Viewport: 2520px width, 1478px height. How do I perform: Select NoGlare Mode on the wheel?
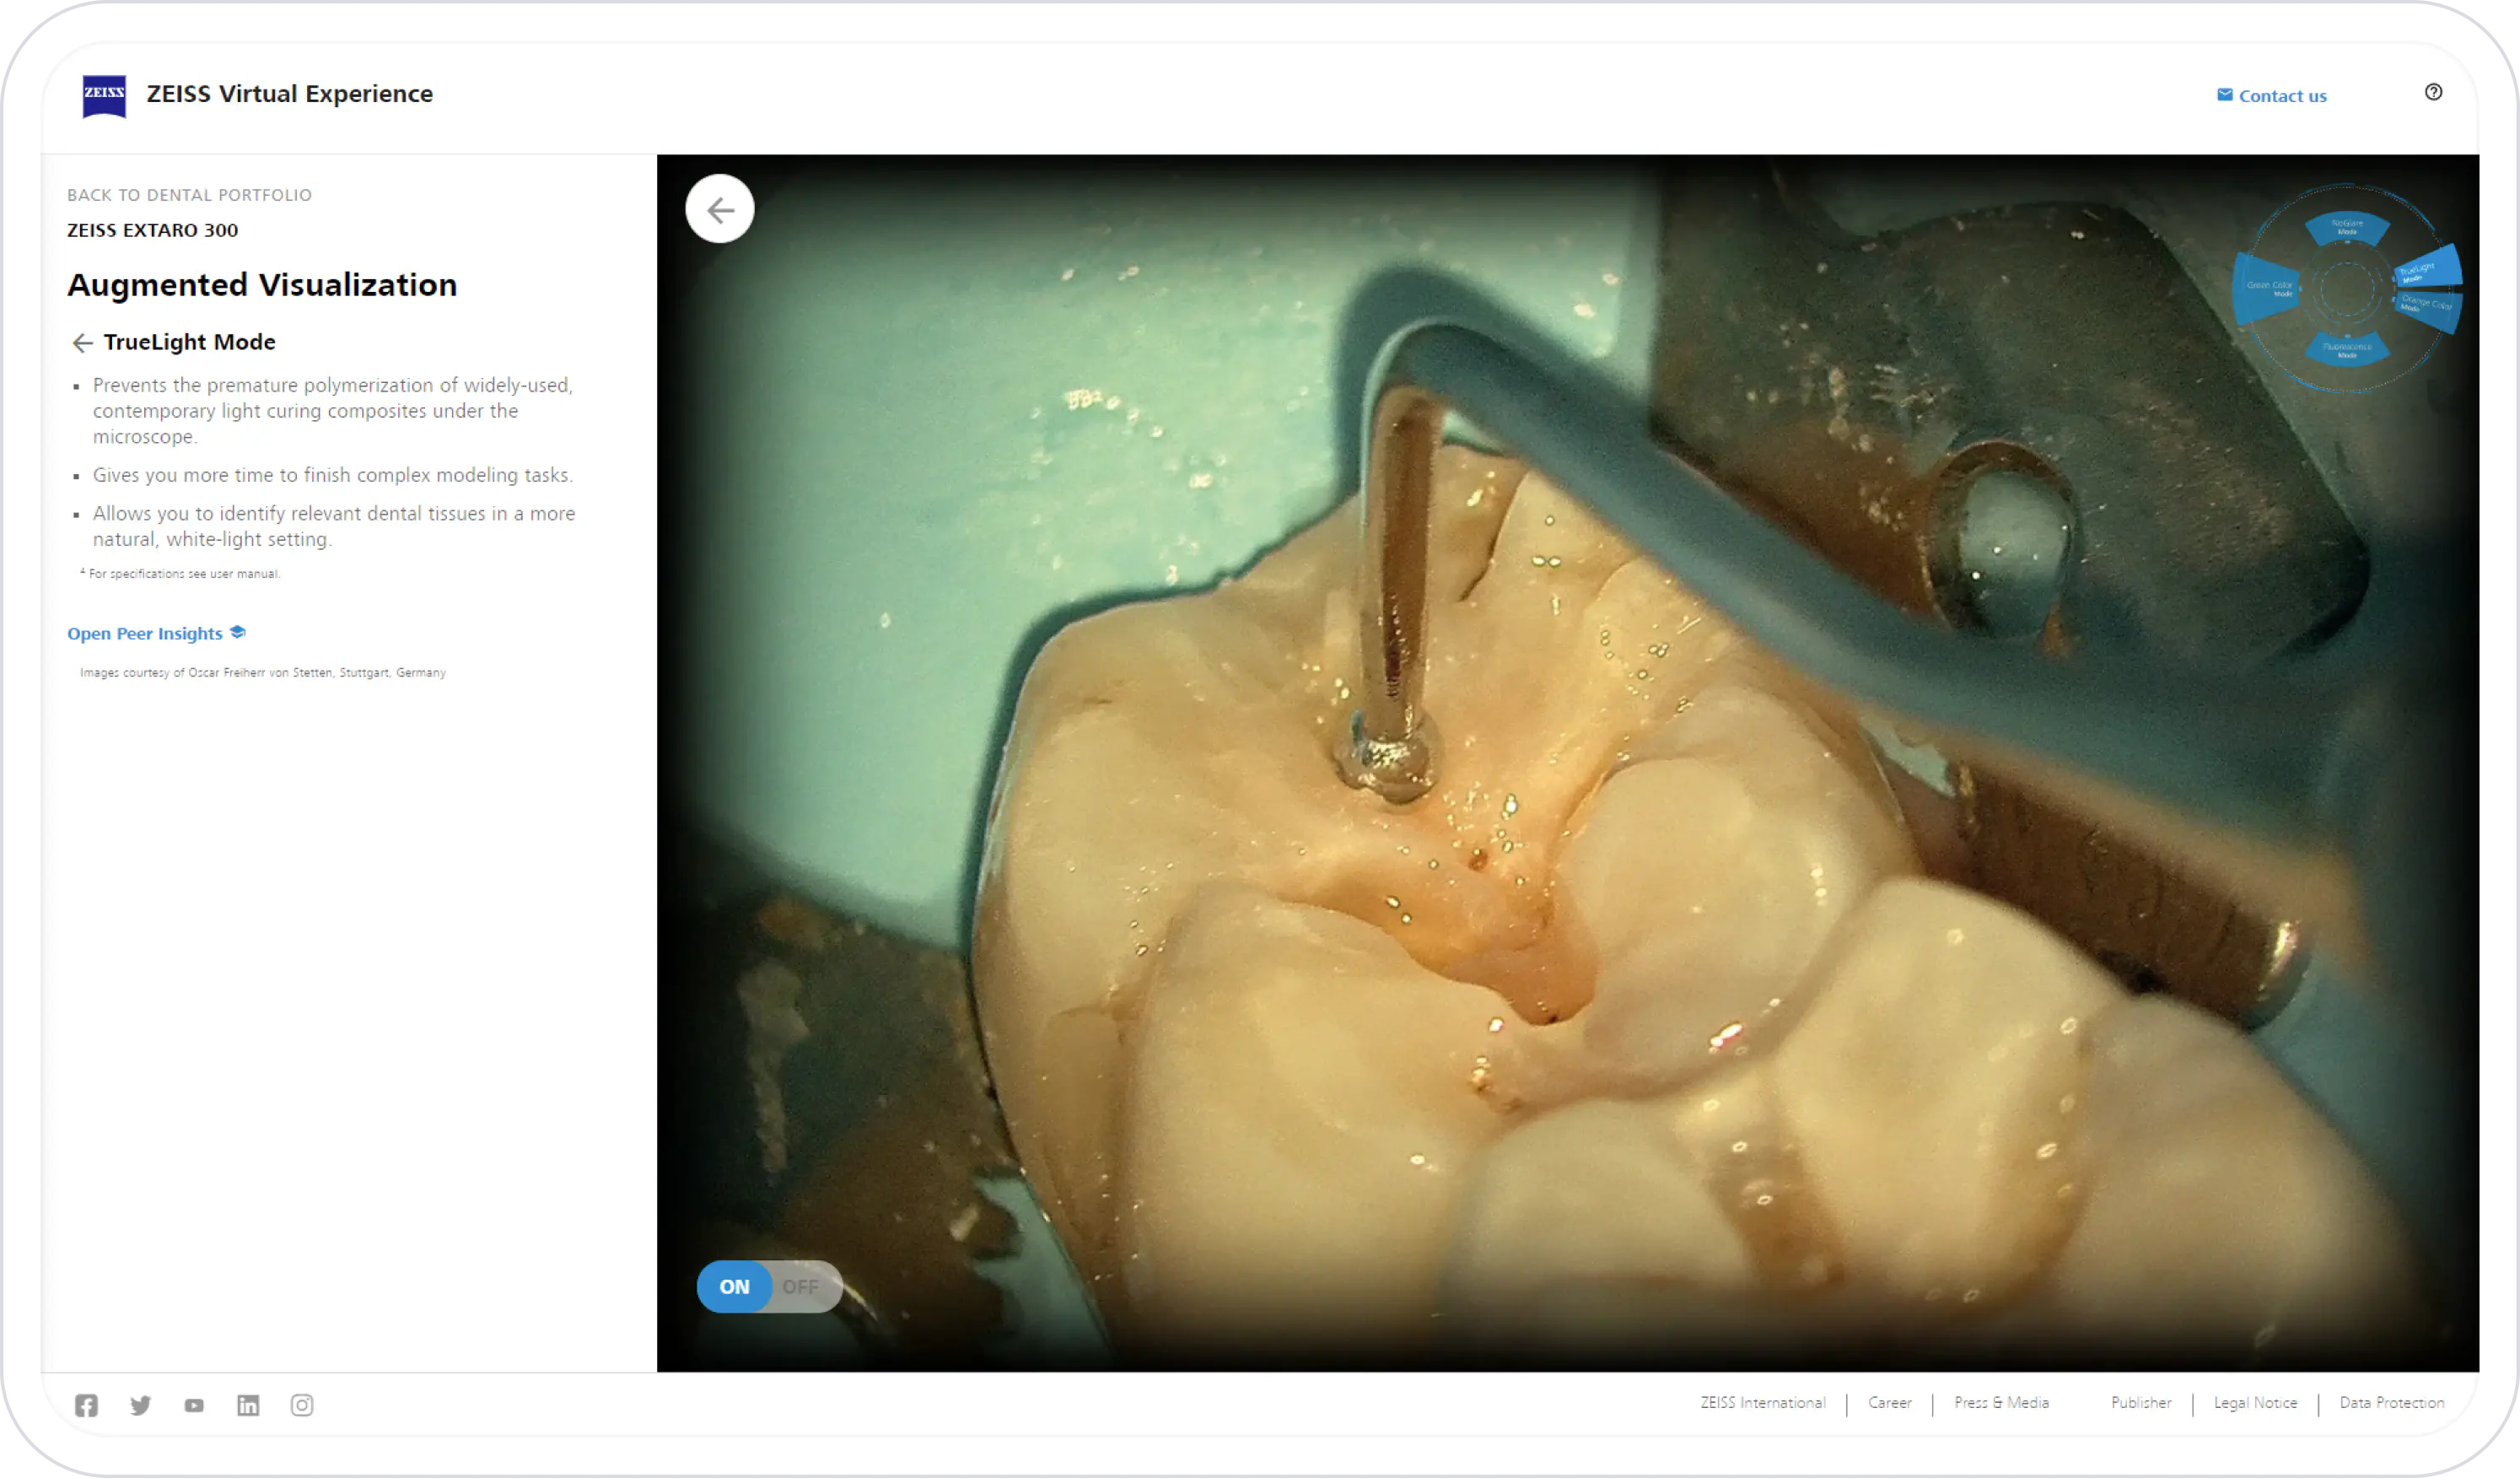(2346, 228)
